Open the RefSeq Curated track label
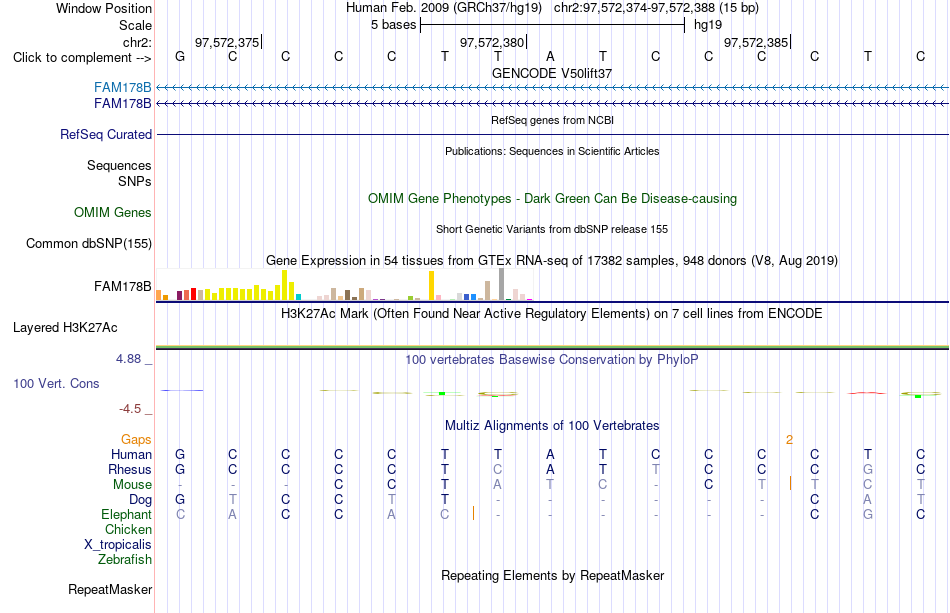 [106, 134]
